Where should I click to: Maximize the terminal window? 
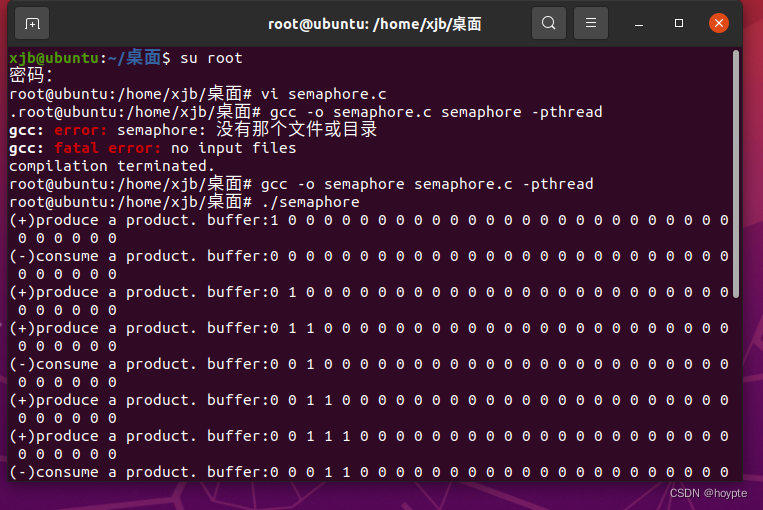[x=679, y=23]
